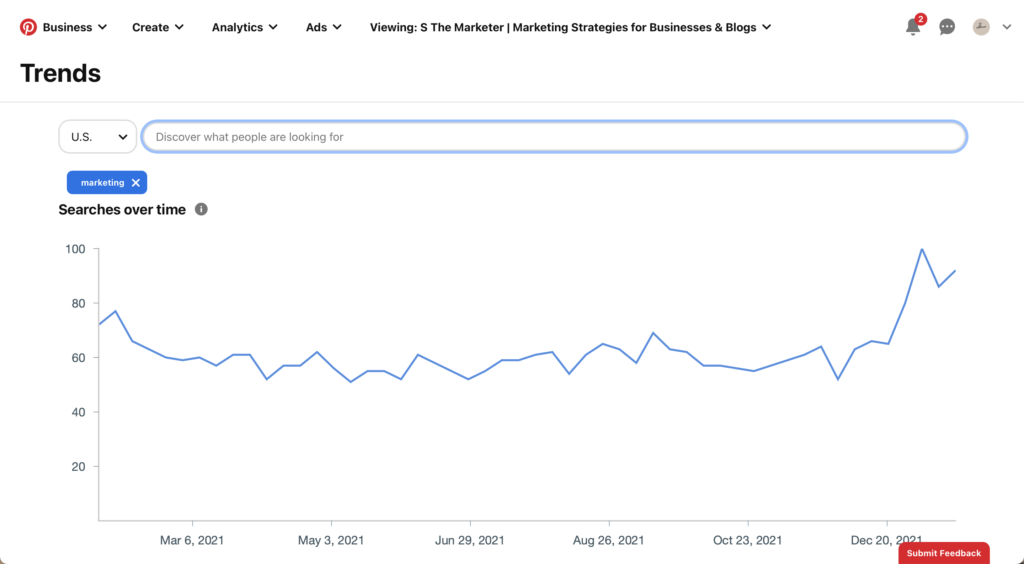This screenshot has width=1024, height=564.
Task: Open the Create menu
Action: 157,27
